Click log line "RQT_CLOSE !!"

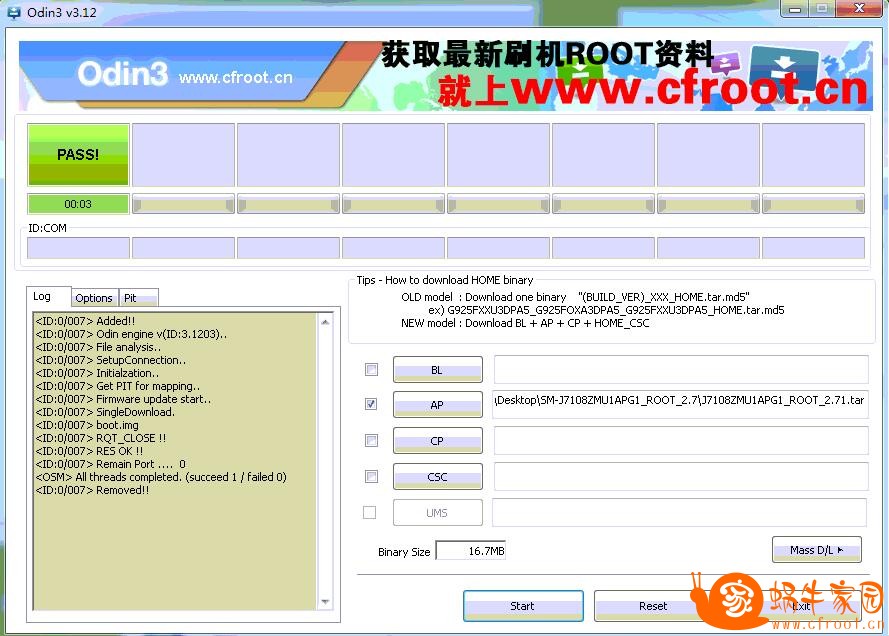click(x=101, y=438)
